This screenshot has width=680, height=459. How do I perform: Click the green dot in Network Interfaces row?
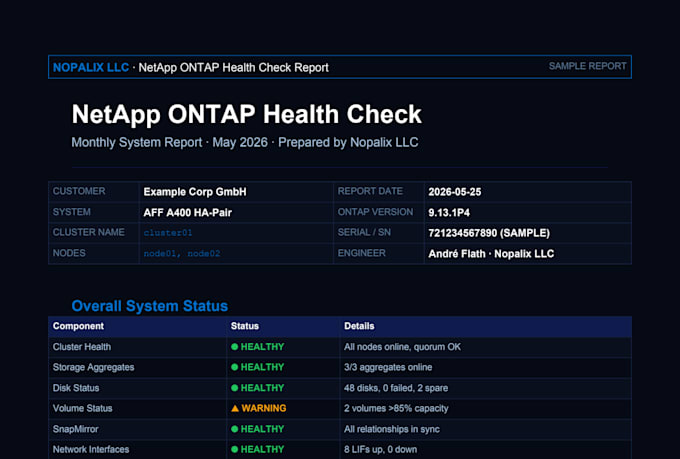pos(235,450)
